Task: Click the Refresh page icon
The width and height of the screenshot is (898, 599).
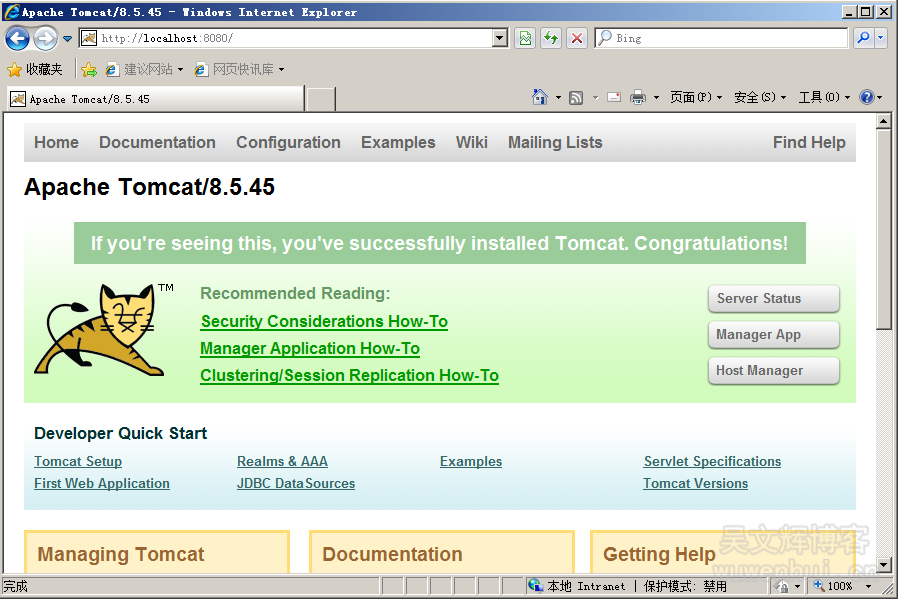Action: (x=551, y=38)
